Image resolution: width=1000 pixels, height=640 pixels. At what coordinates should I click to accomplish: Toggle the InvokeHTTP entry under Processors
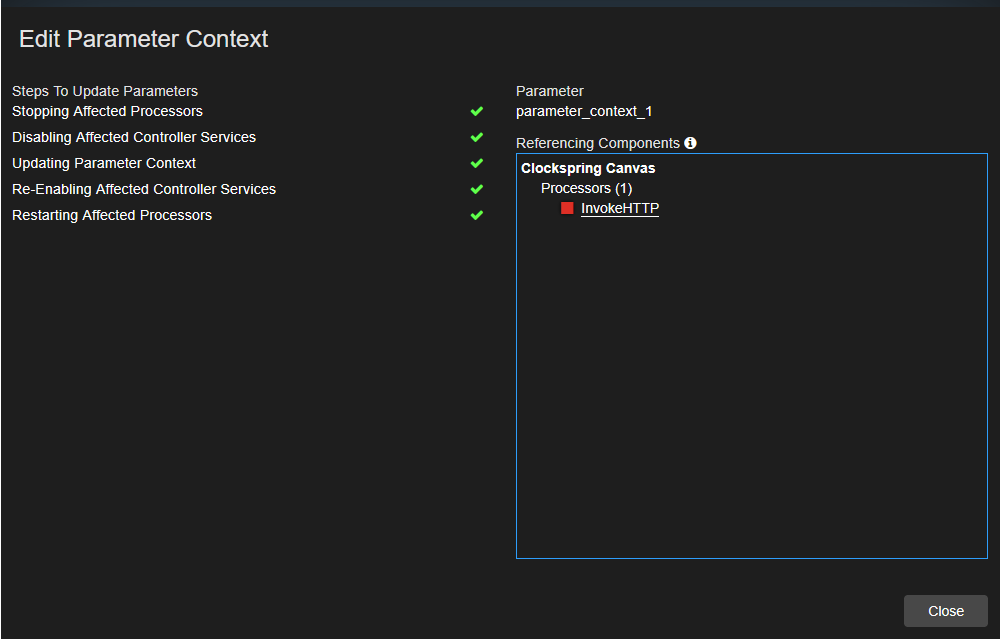pos(619,208)
